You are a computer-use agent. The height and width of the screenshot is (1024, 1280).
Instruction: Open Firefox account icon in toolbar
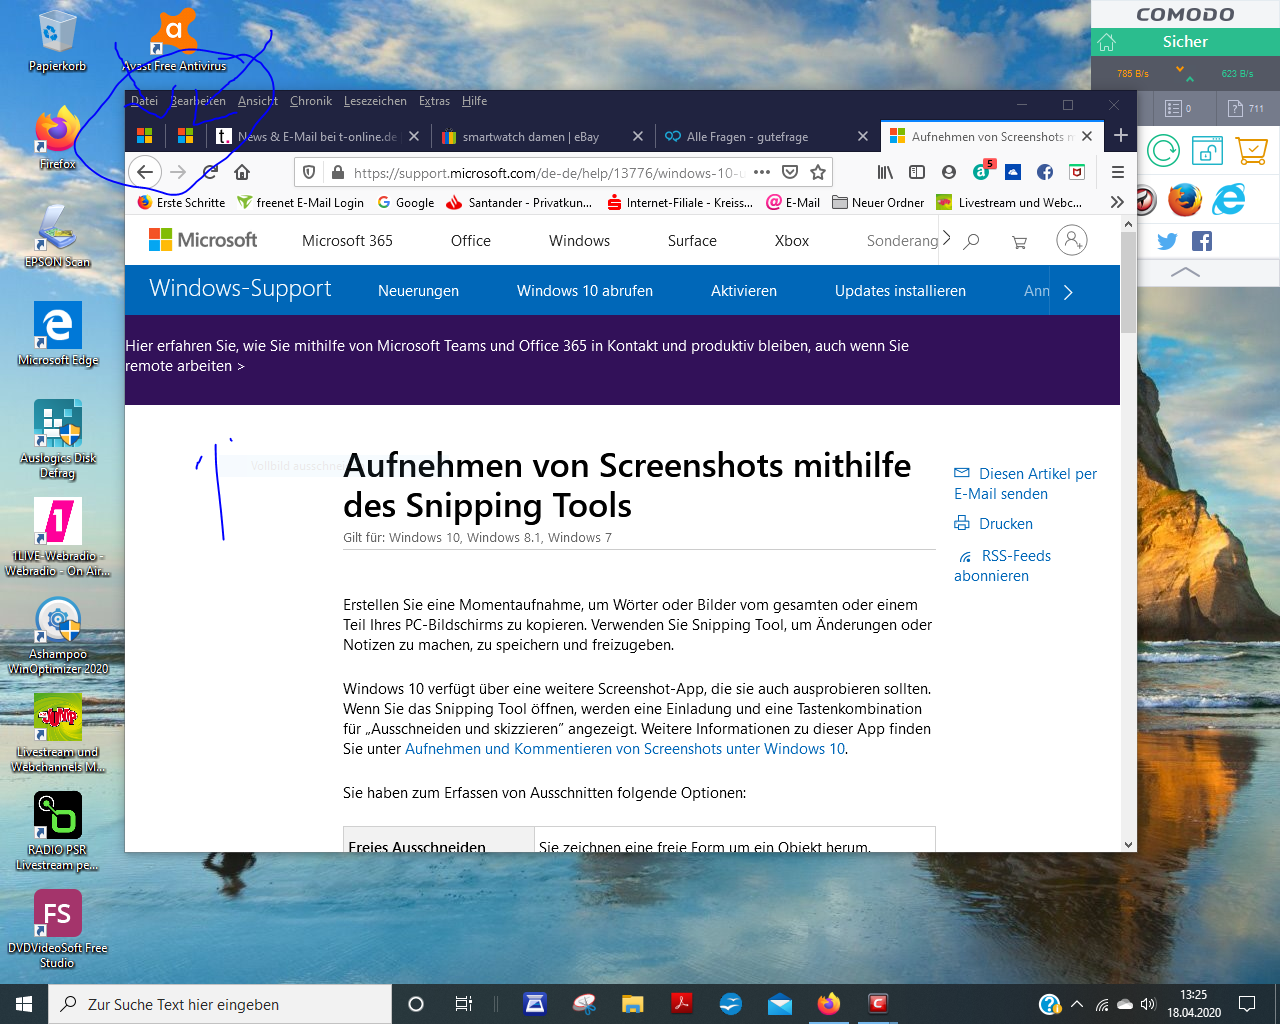point(949,172)
